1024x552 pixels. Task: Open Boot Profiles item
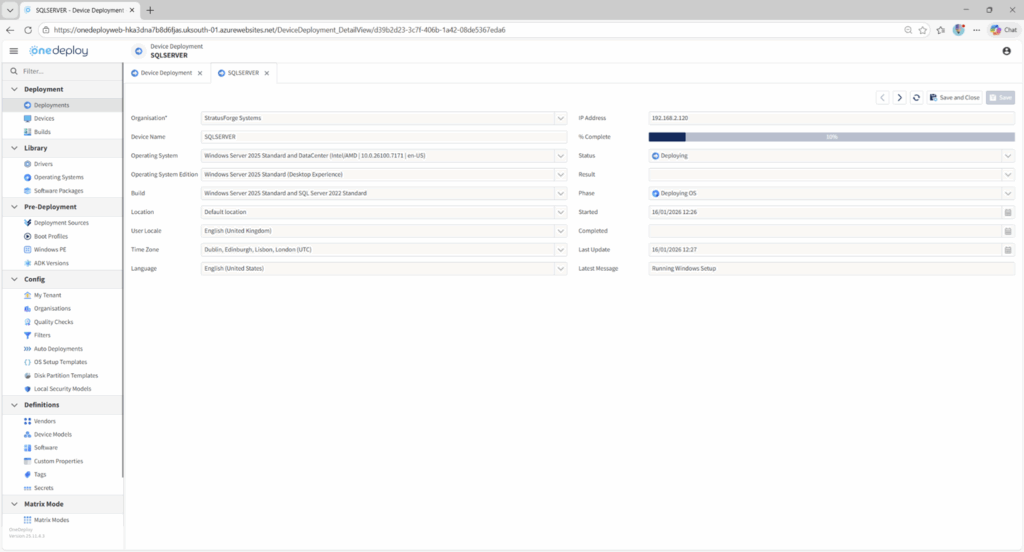[50, 236]
